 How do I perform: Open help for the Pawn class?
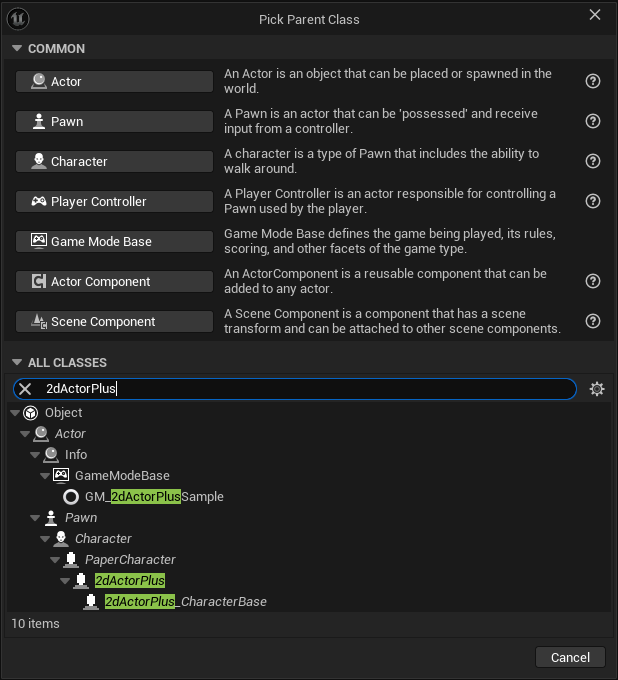coord(593,121)
